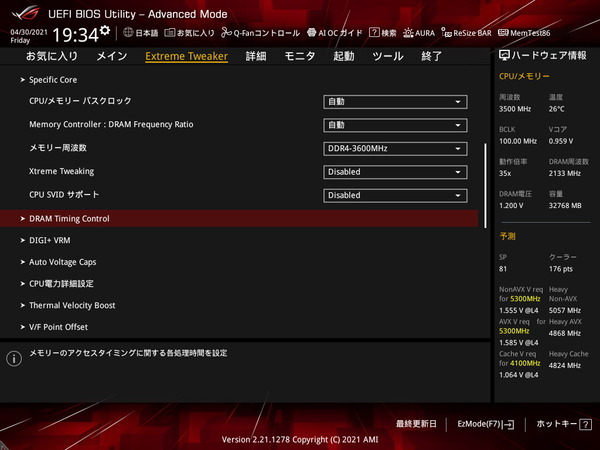The width and height of the screenshot is (600, 450).
Task: Expand the Thermal Velocity Boost submenu
Action: pos(72,305)
